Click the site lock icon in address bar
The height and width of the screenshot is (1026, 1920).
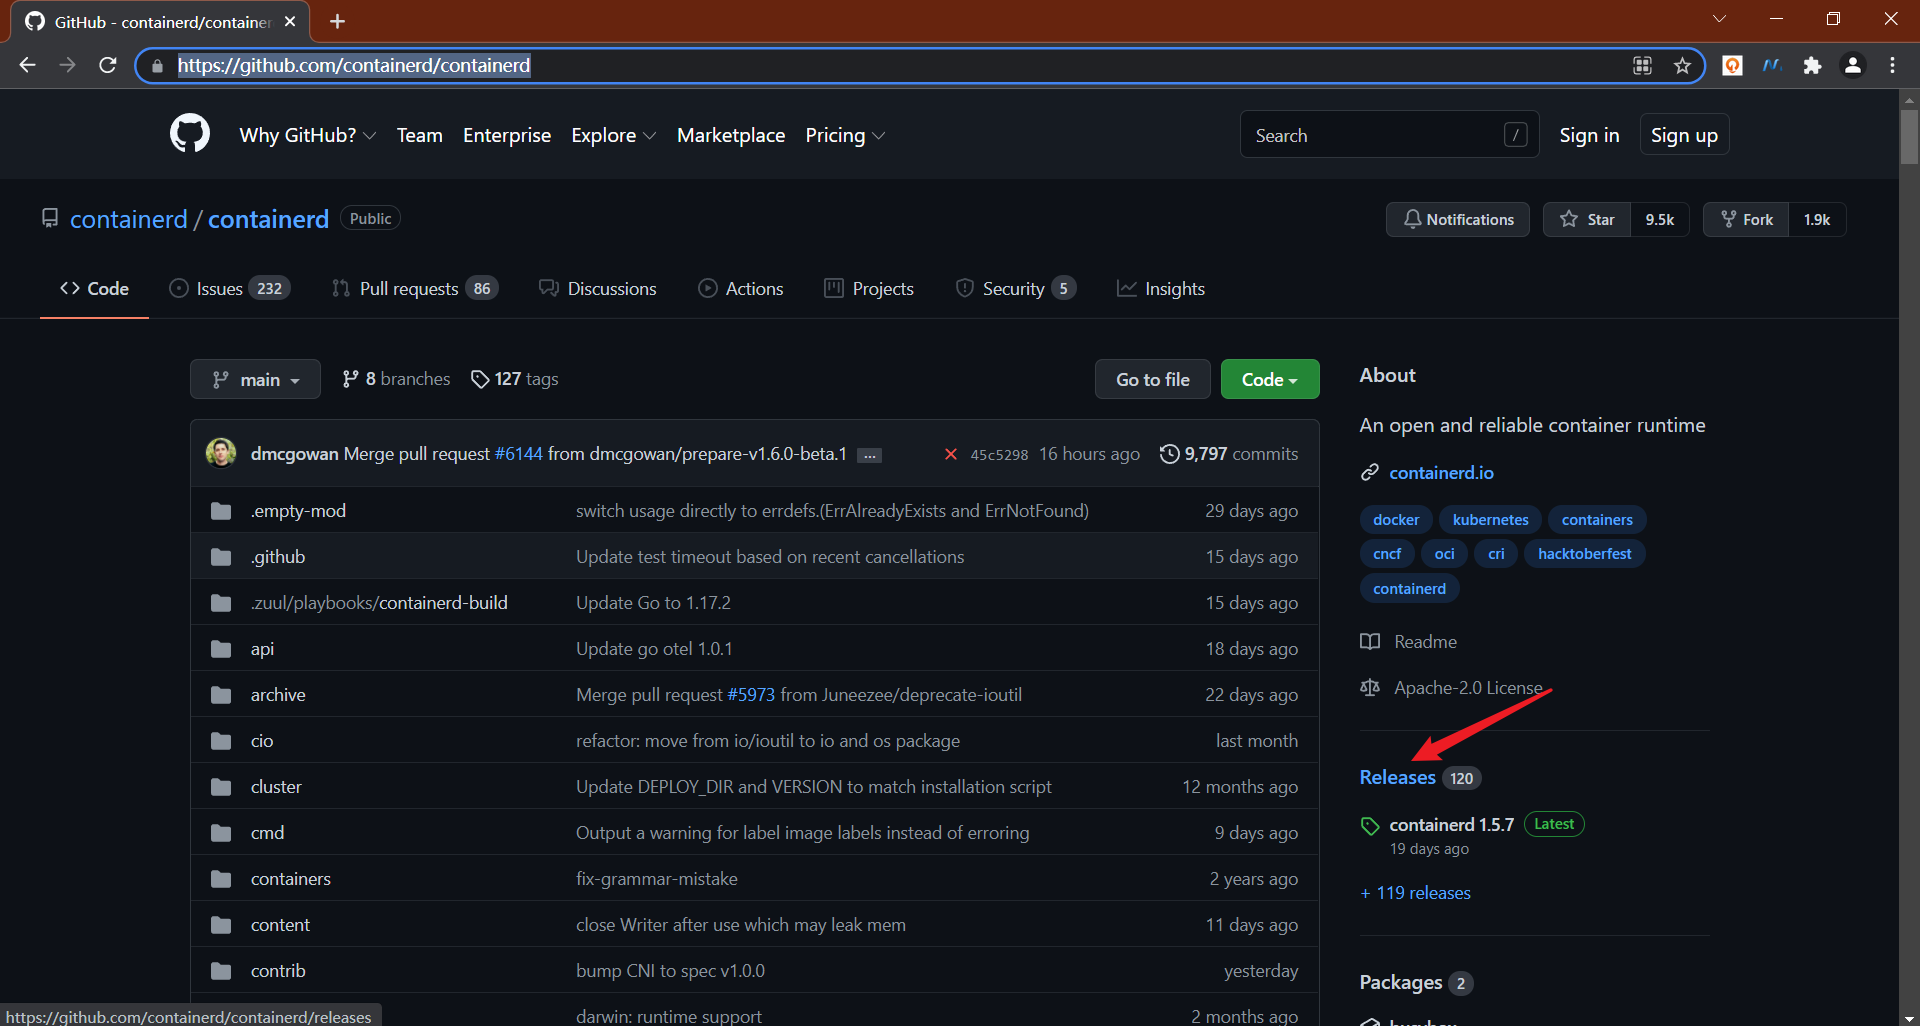click(x=157, y=66)
